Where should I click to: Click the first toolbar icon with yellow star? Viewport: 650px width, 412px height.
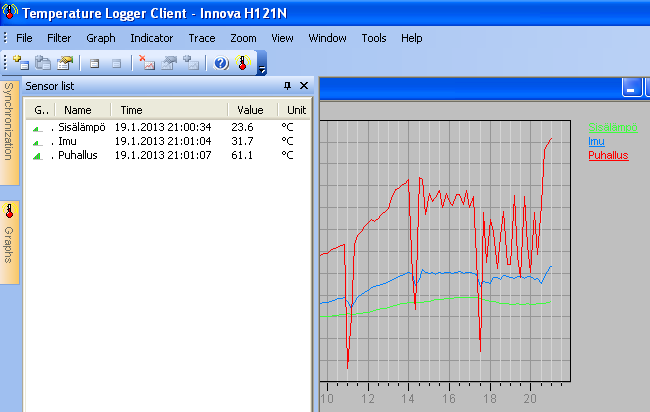tap(21, 63)
